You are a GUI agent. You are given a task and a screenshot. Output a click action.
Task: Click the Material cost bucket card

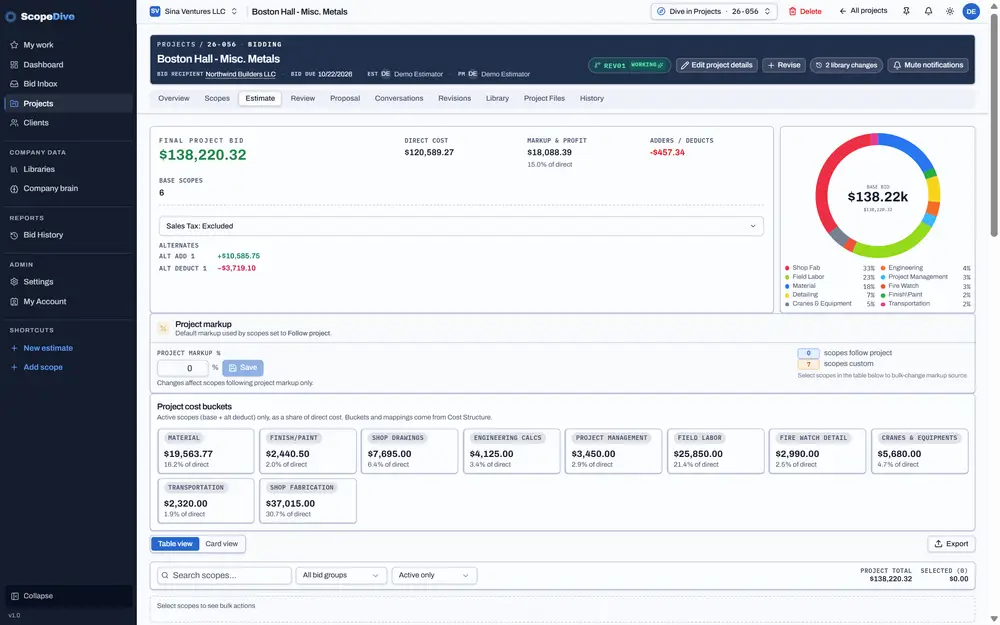pos(205,451)
